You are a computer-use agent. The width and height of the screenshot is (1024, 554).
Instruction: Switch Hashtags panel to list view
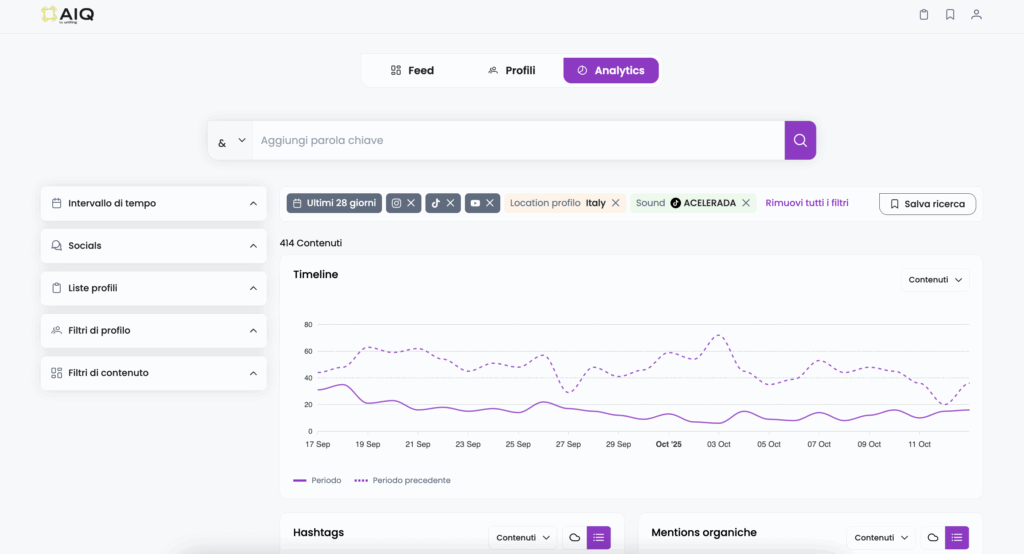pos(598,538)
